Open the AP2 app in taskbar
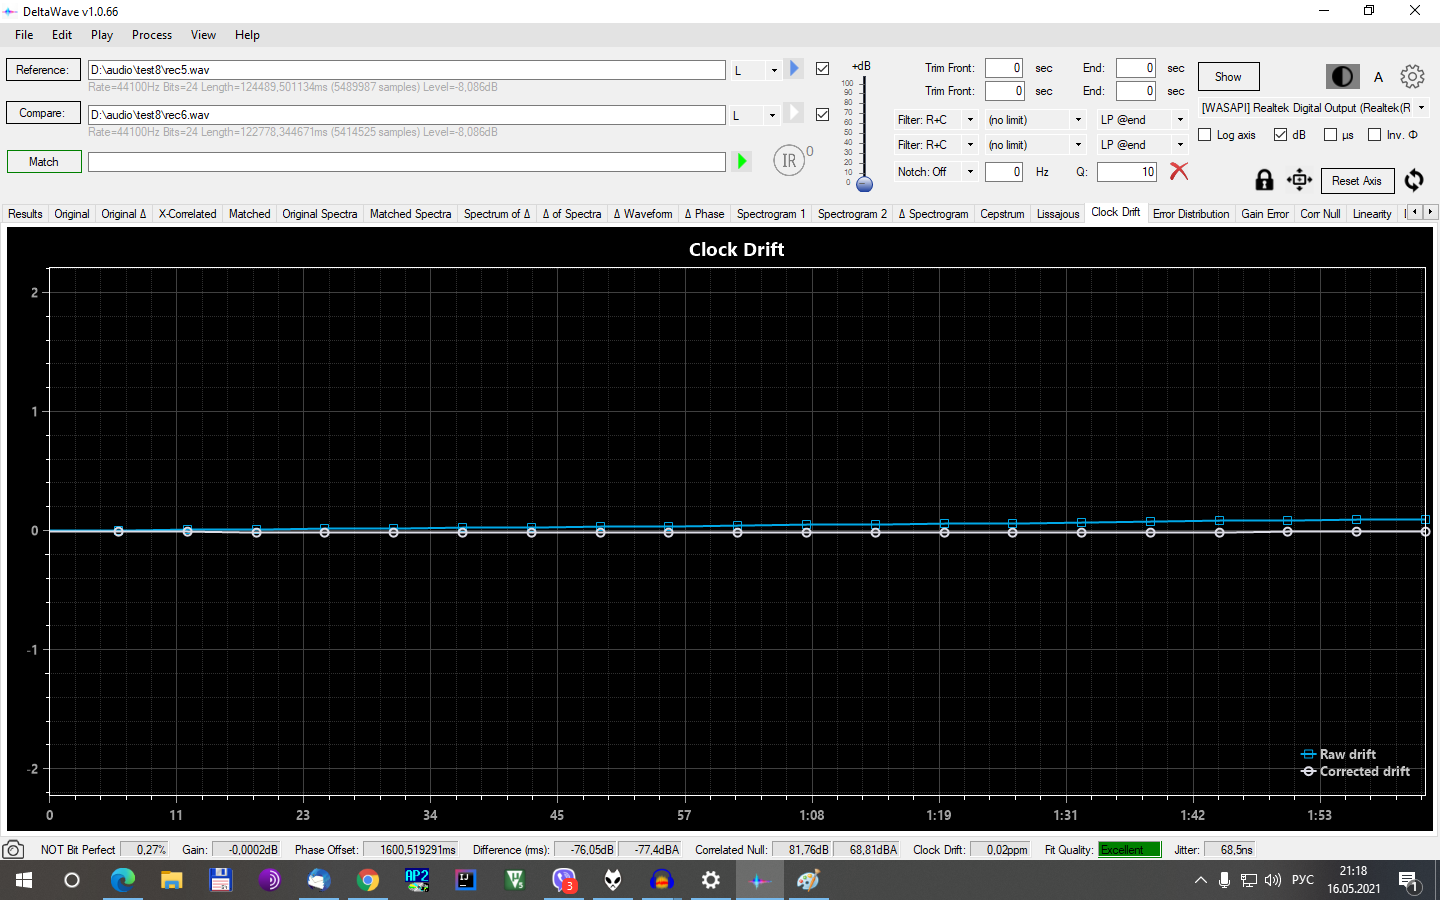The width and height of the screenshot is (1440, 900). [x=417, y=880]
